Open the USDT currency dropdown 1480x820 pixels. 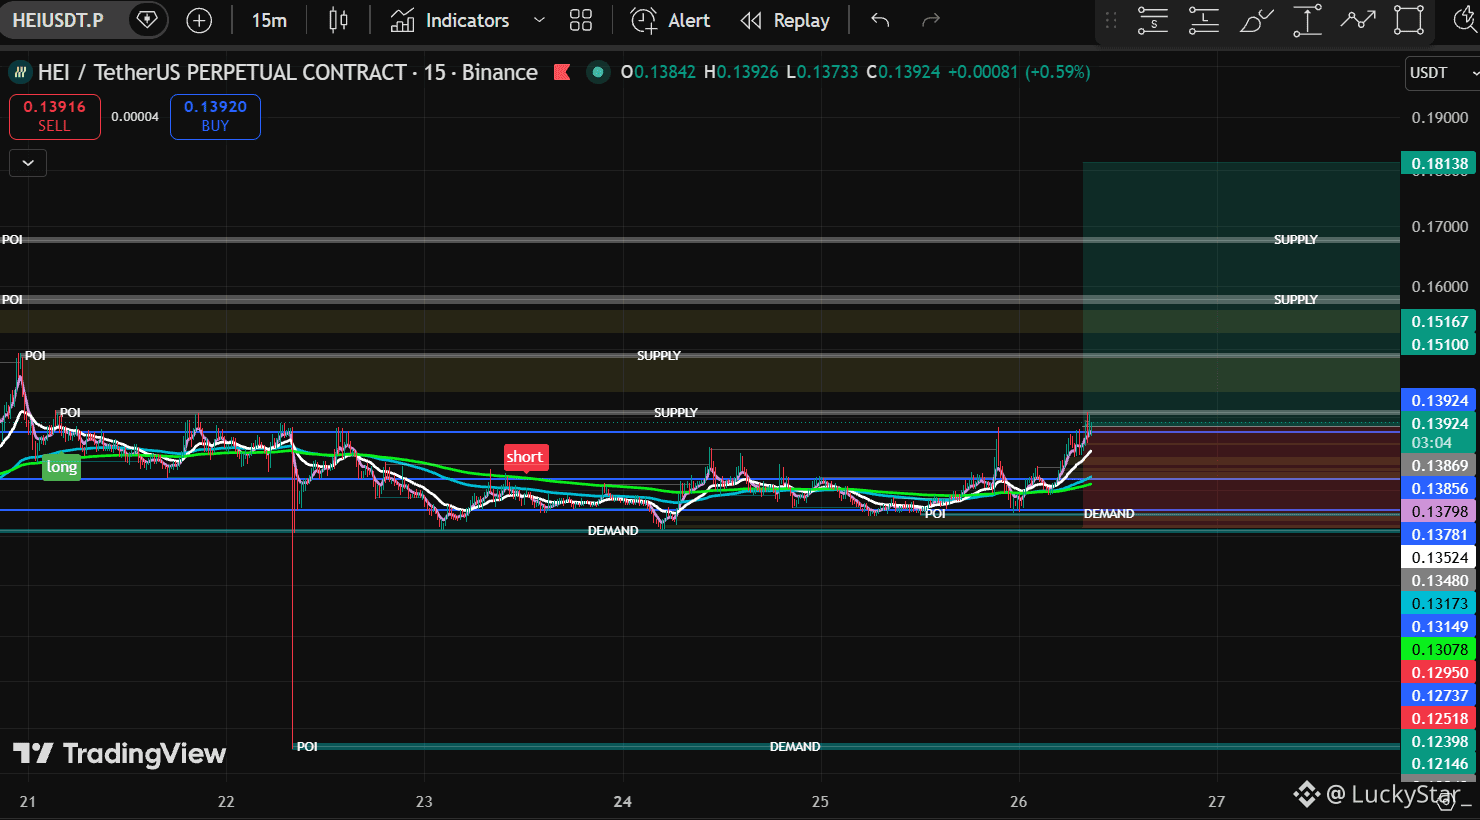point(1441,72)
